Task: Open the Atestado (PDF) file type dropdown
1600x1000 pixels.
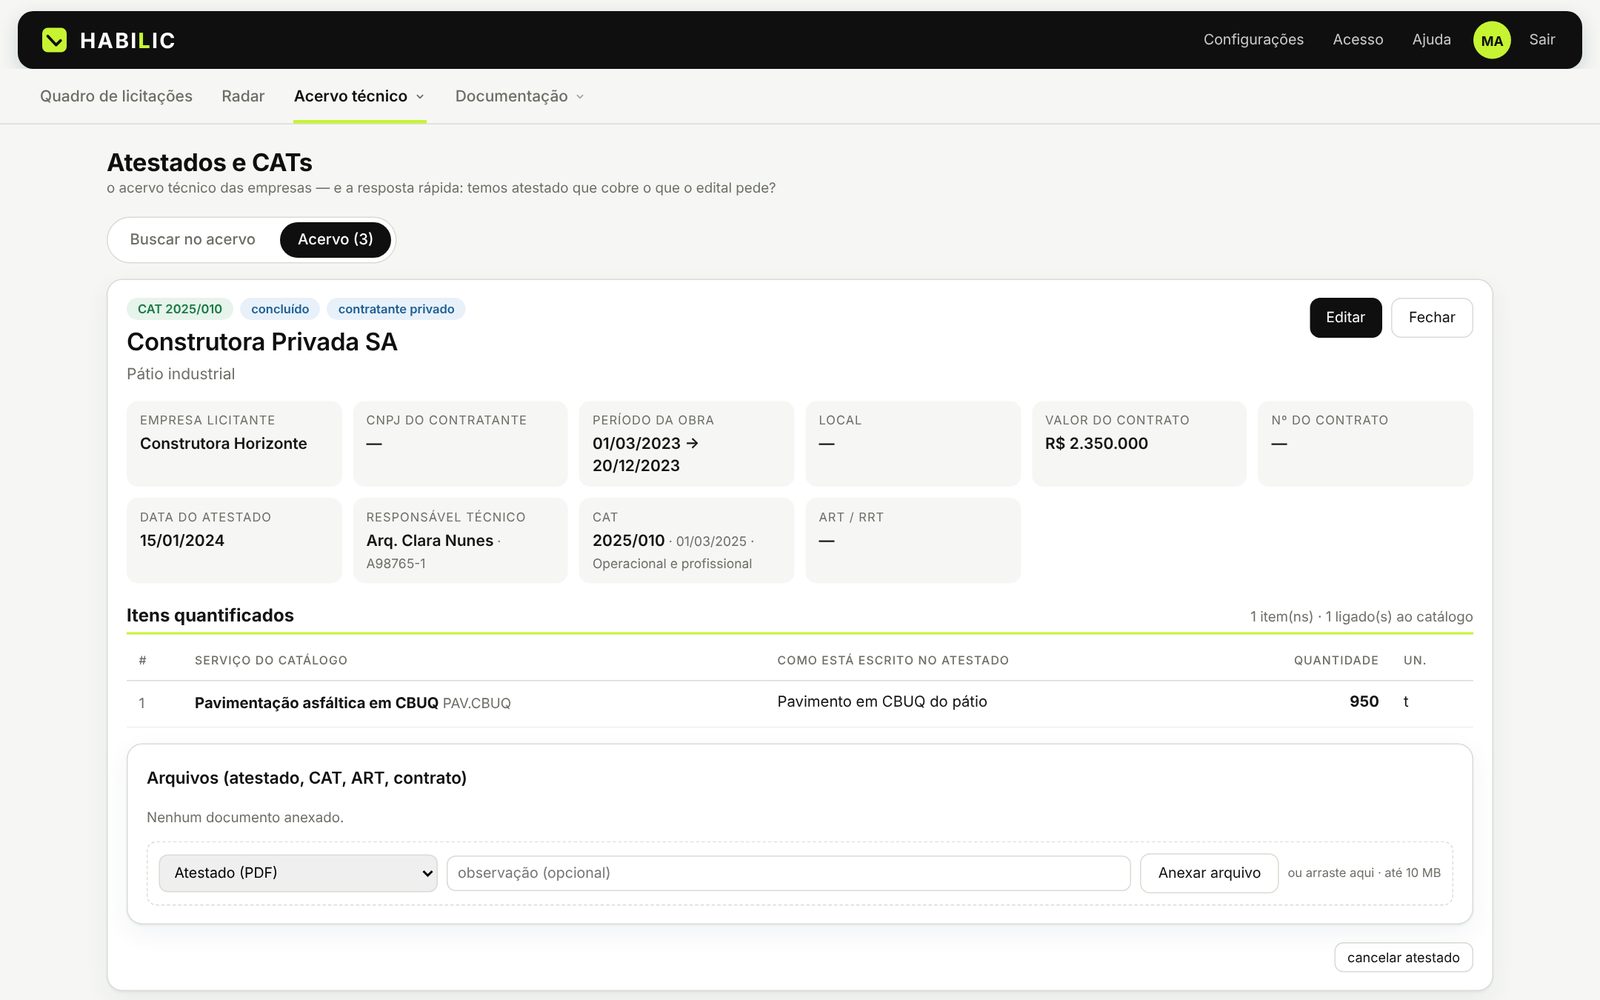Action: 298,873
